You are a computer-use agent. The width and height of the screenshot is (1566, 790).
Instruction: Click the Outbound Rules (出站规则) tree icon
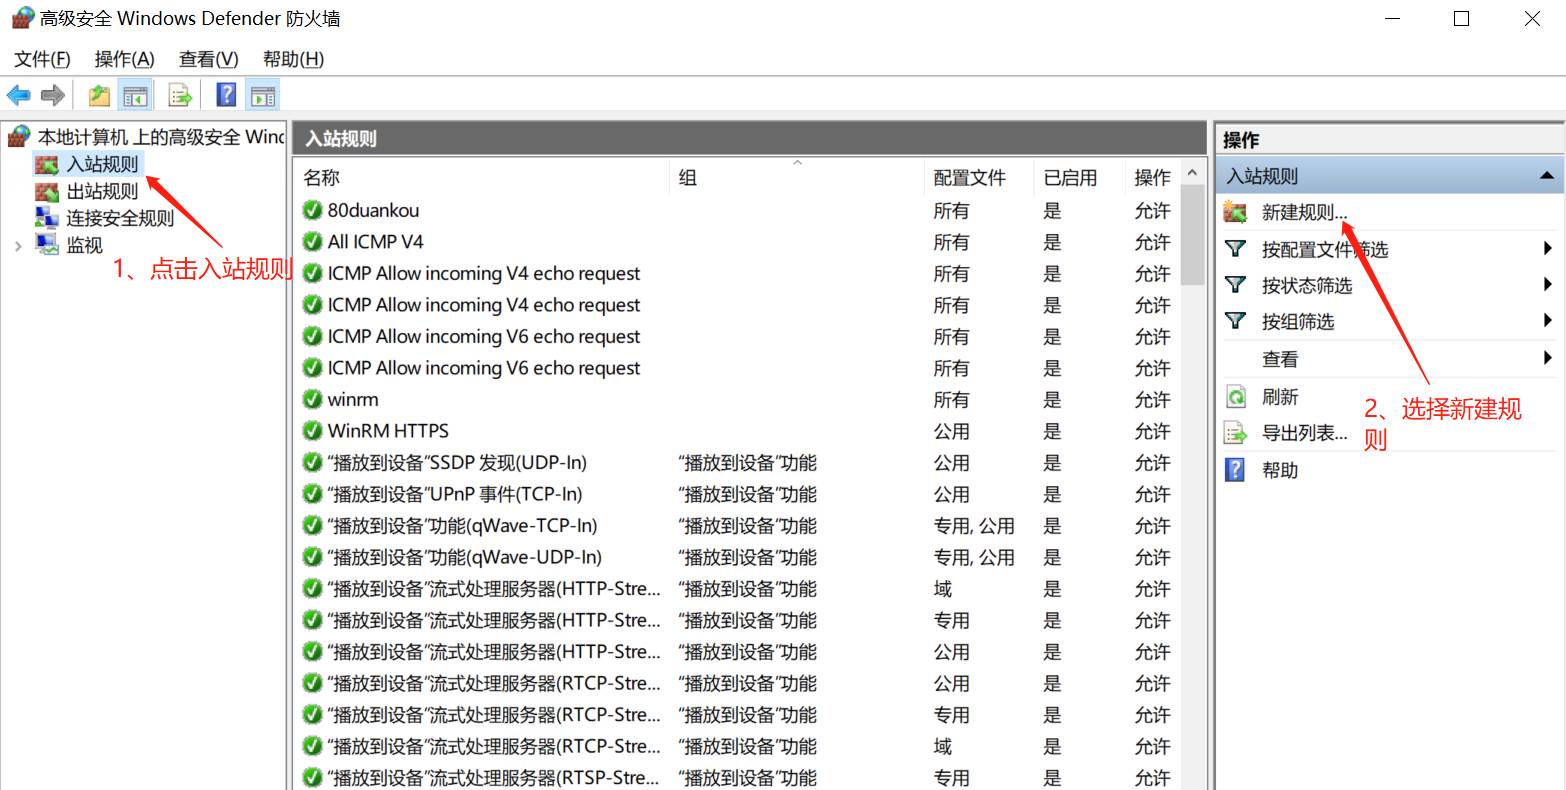[x=47, y=191]
